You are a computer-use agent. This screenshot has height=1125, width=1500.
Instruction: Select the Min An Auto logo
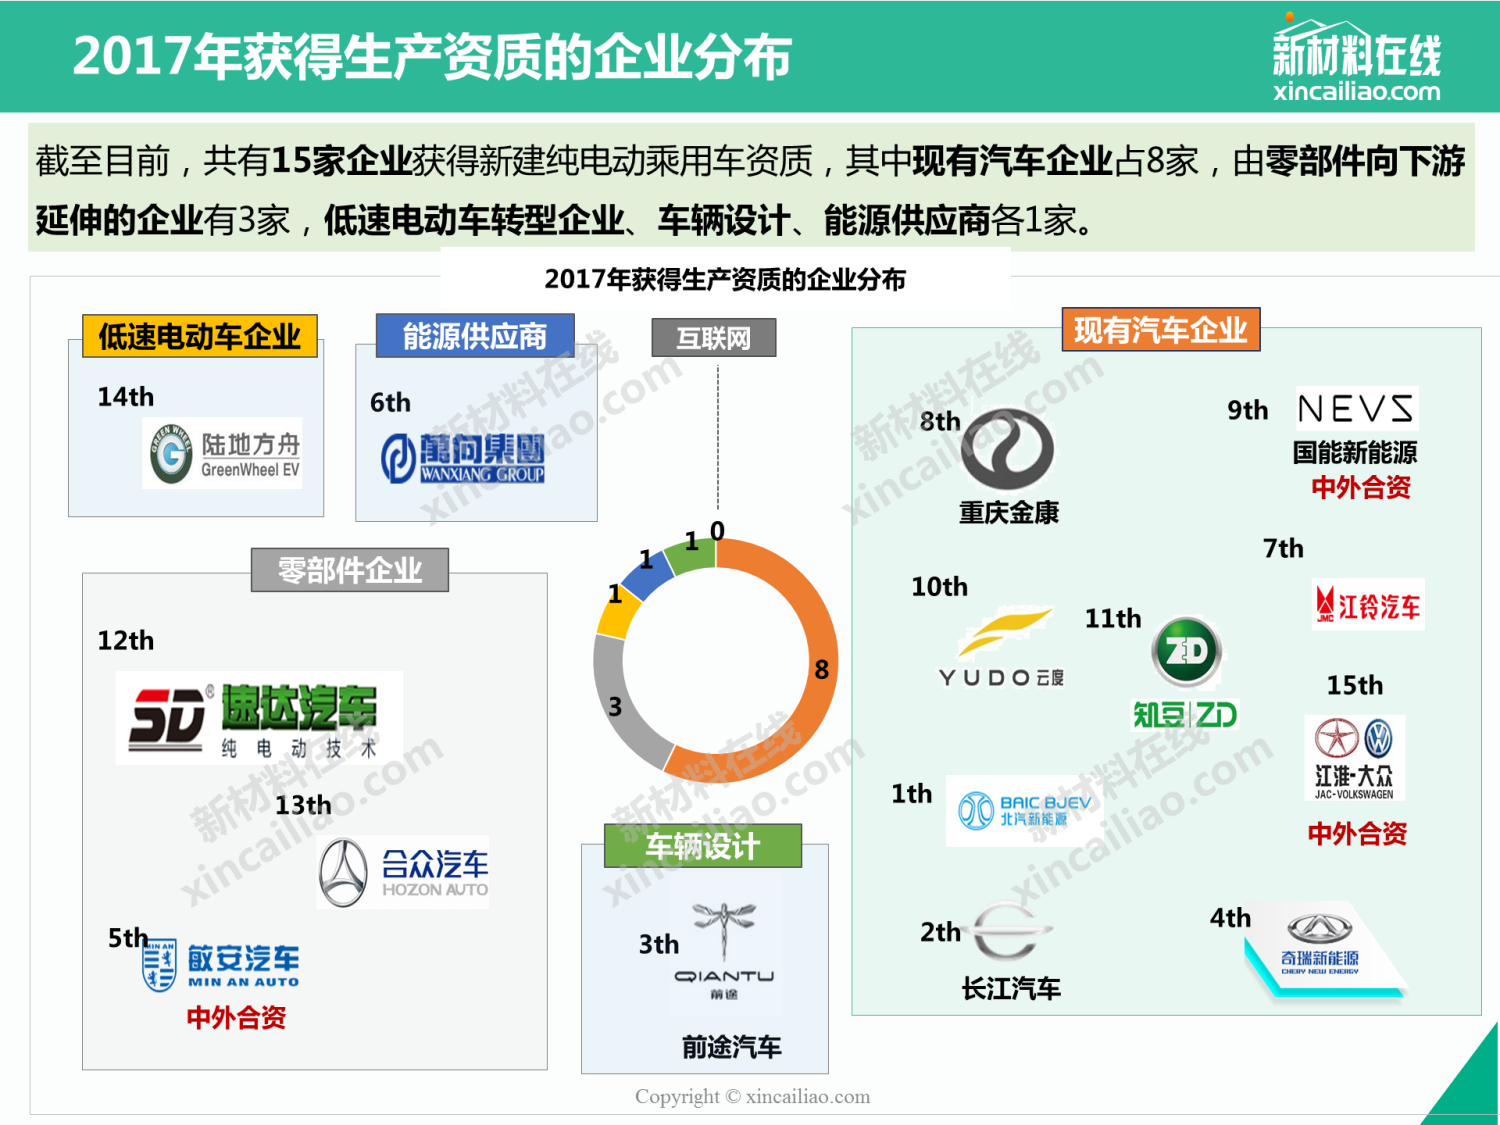[220, 965]
